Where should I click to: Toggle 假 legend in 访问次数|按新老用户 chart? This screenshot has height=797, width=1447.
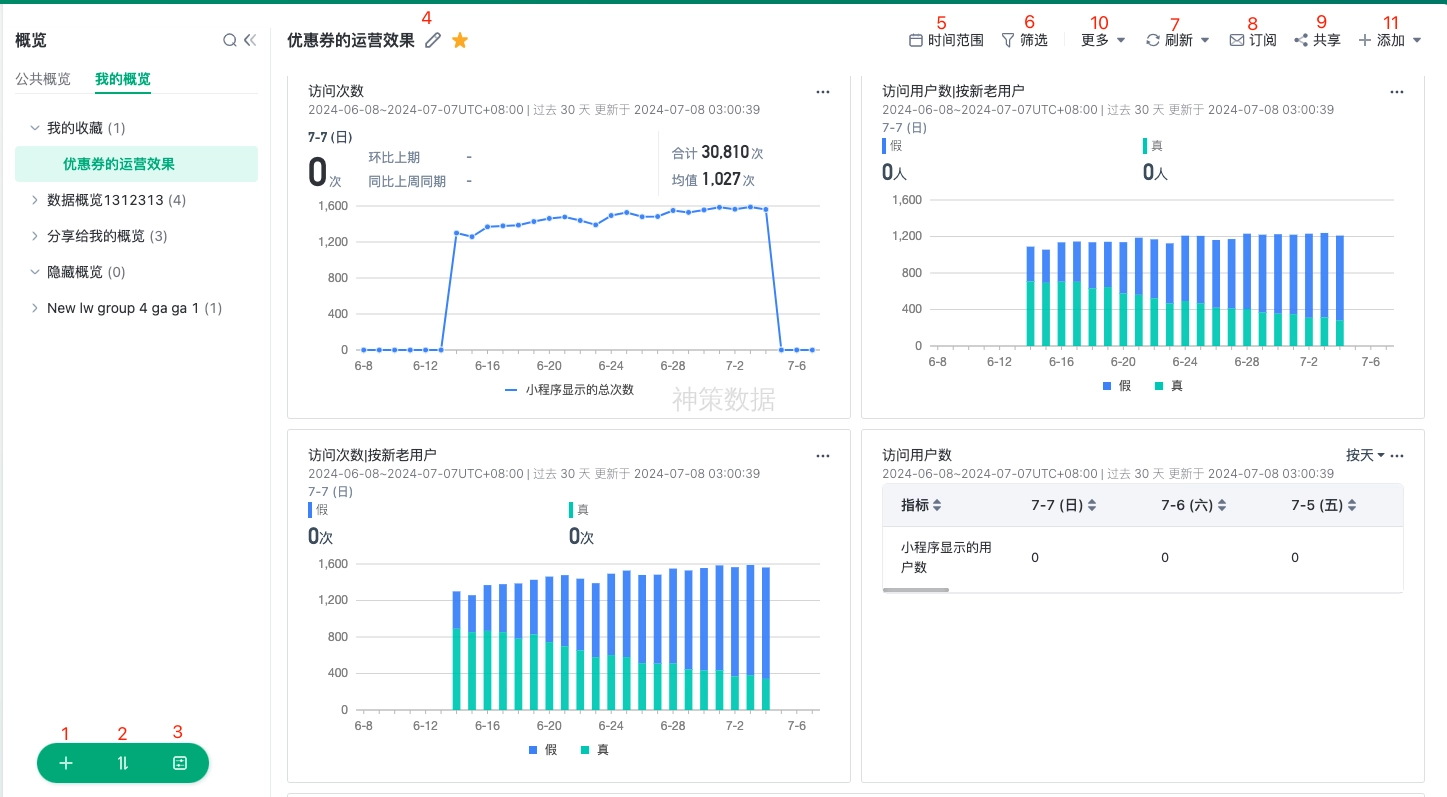click(543, 750)
